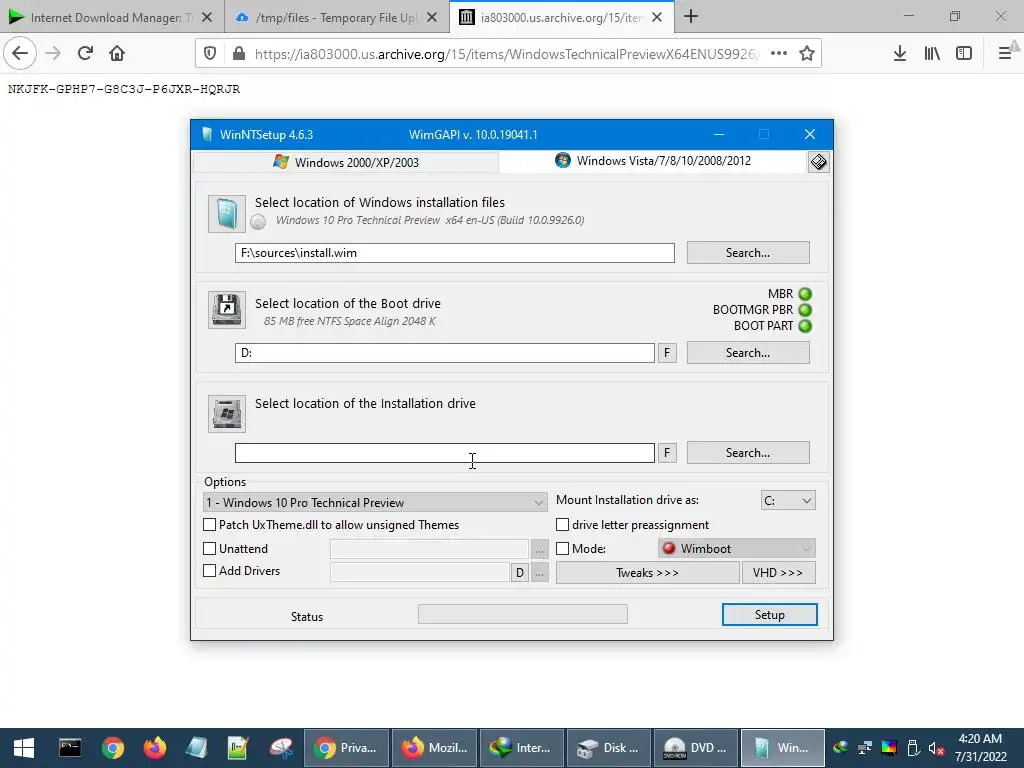Click the BOOT PART green indicator
1024x768 pixels.
[805, 326]
